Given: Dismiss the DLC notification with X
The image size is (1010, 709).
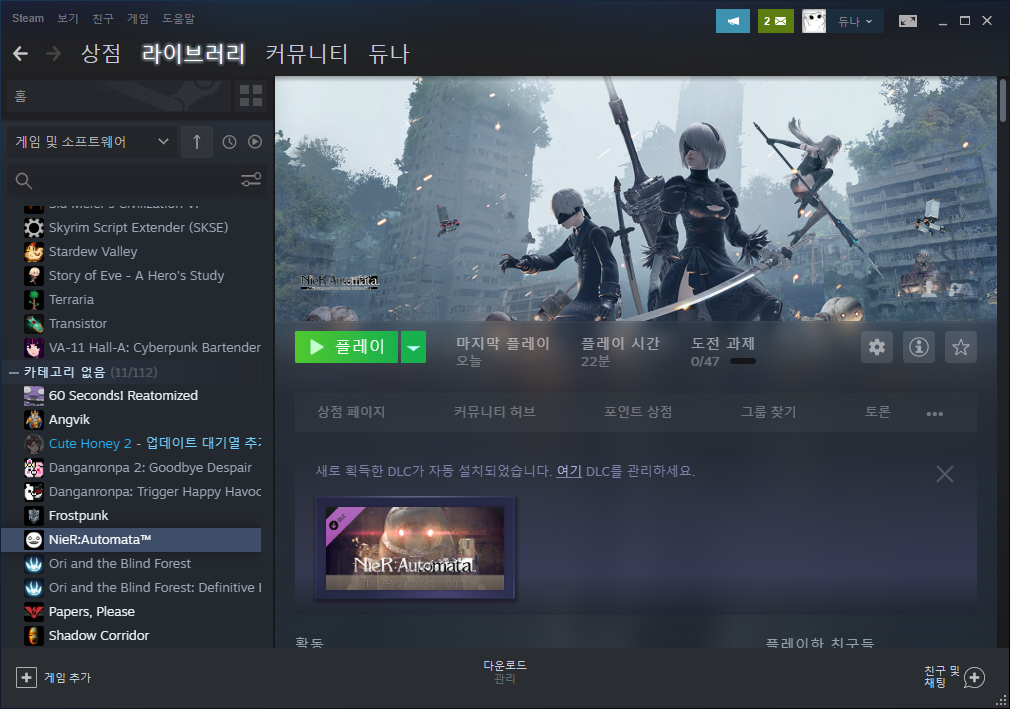Looking at the screenshot, I should [x=945, y=474].
